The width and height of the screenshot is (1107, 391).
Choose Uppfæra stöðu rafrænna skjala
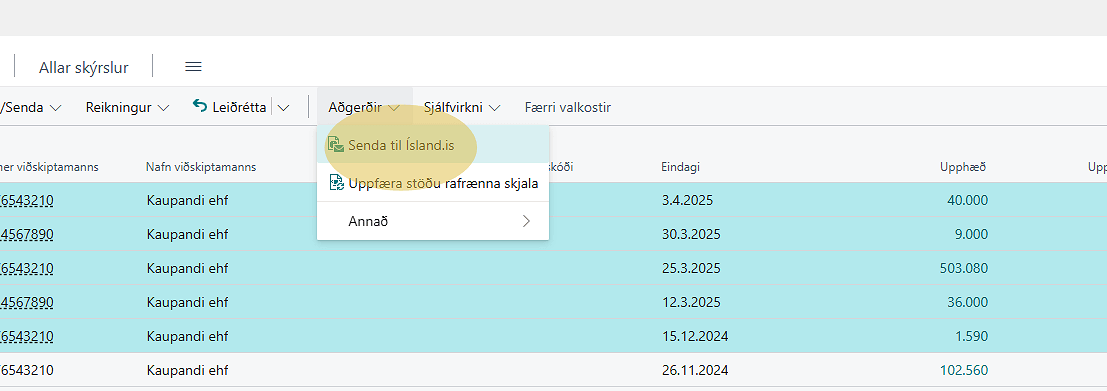tap(433, 184)
